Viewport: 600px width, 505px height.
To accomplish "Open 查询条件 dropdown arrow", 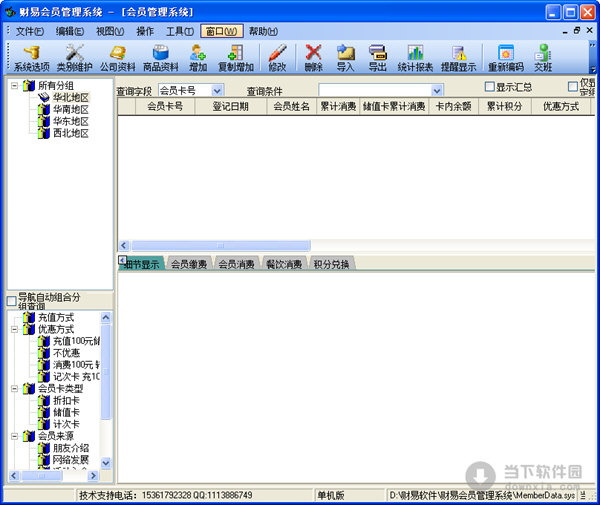I will click(437, 91).
